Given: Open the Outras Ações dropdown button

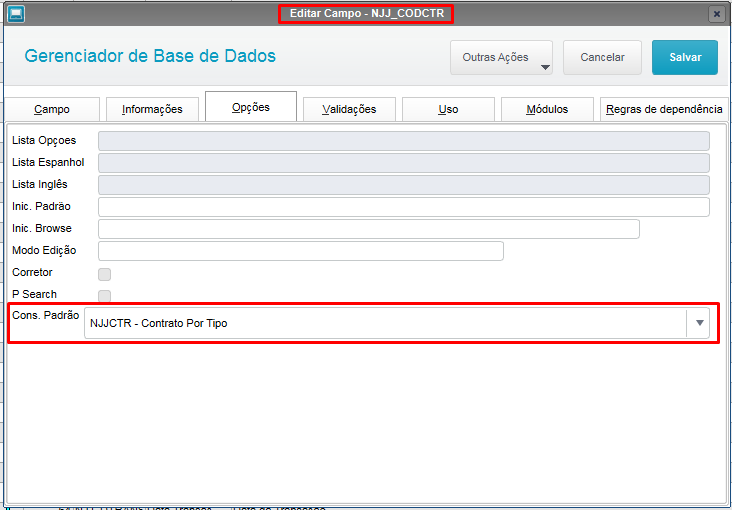Looking at the screenshot, I should tap(501, 57).
